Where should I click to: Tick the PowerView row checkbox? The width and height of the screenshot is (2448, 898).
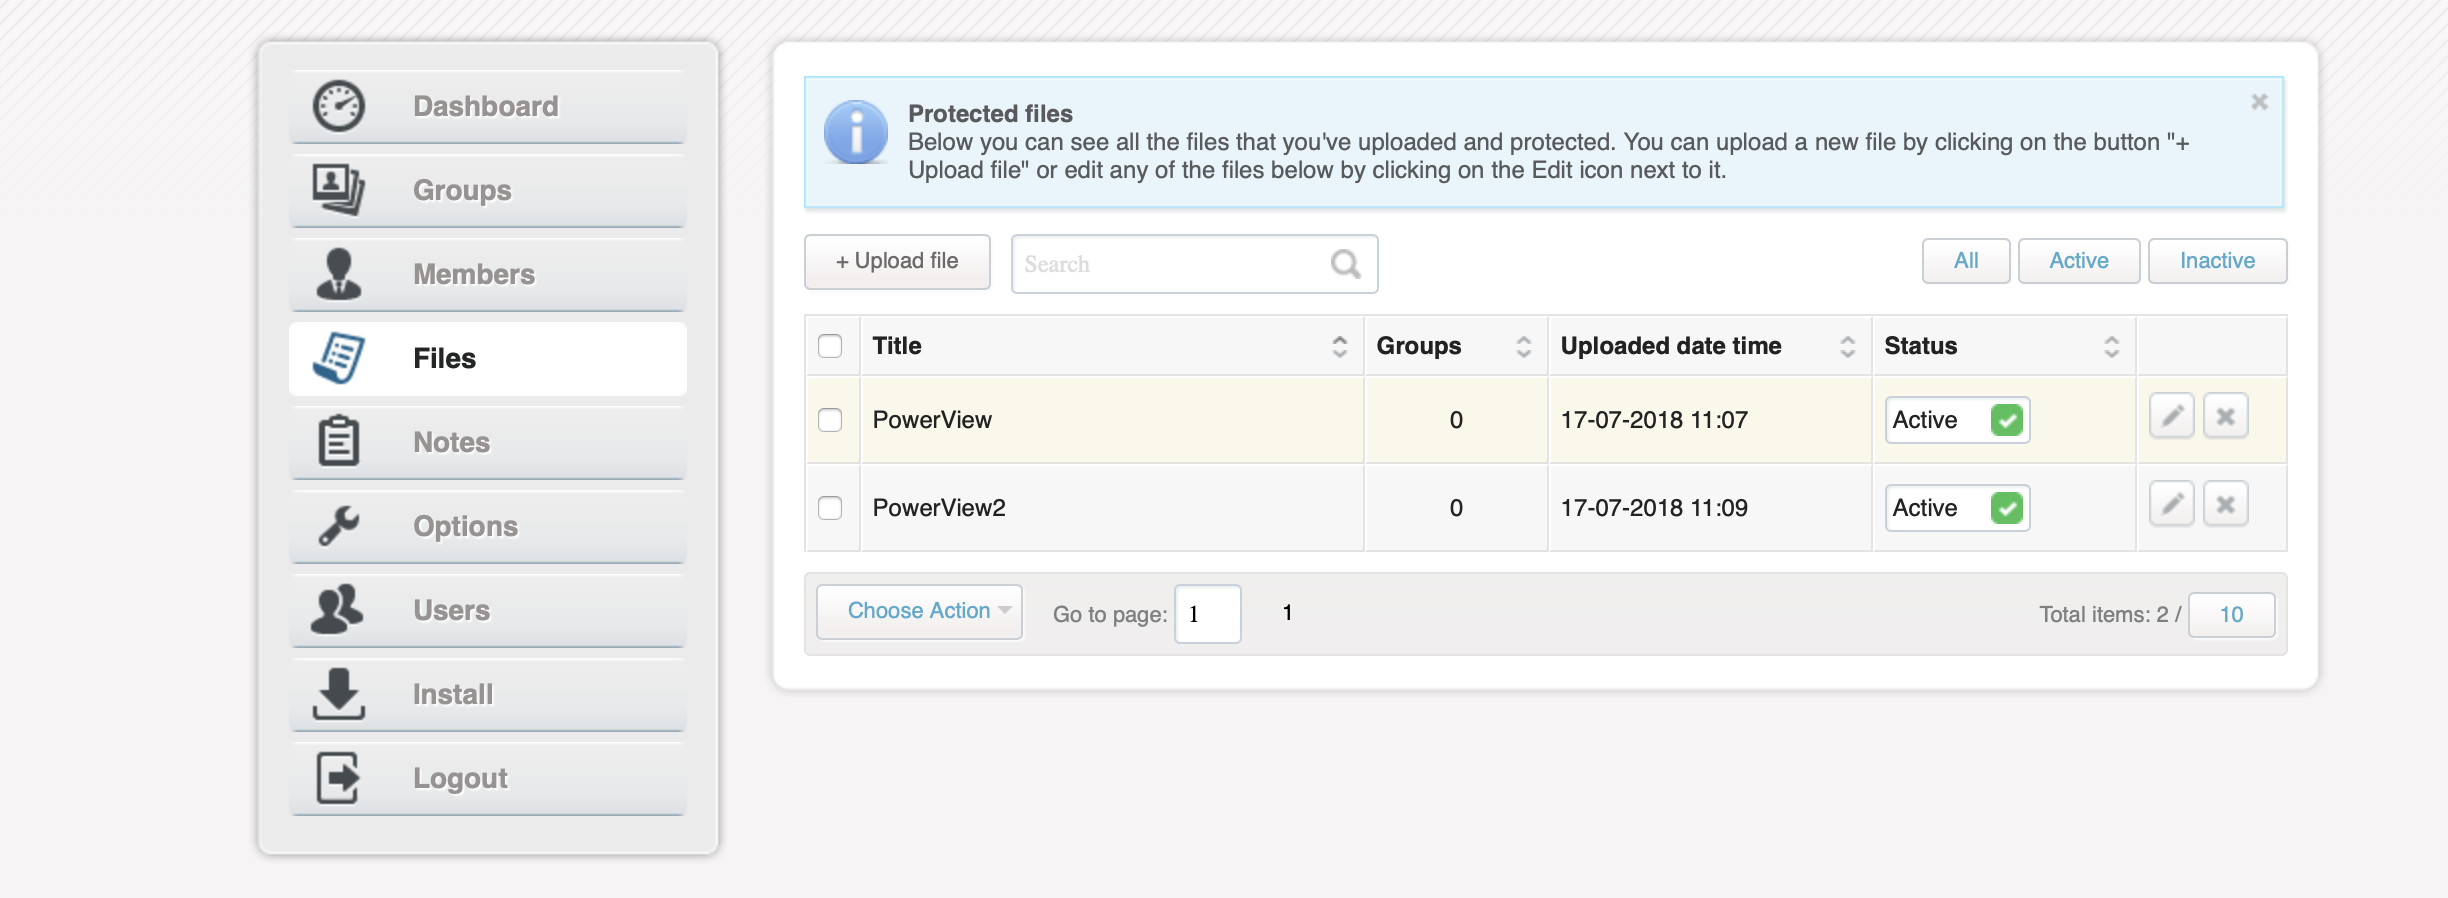point(830,420)
